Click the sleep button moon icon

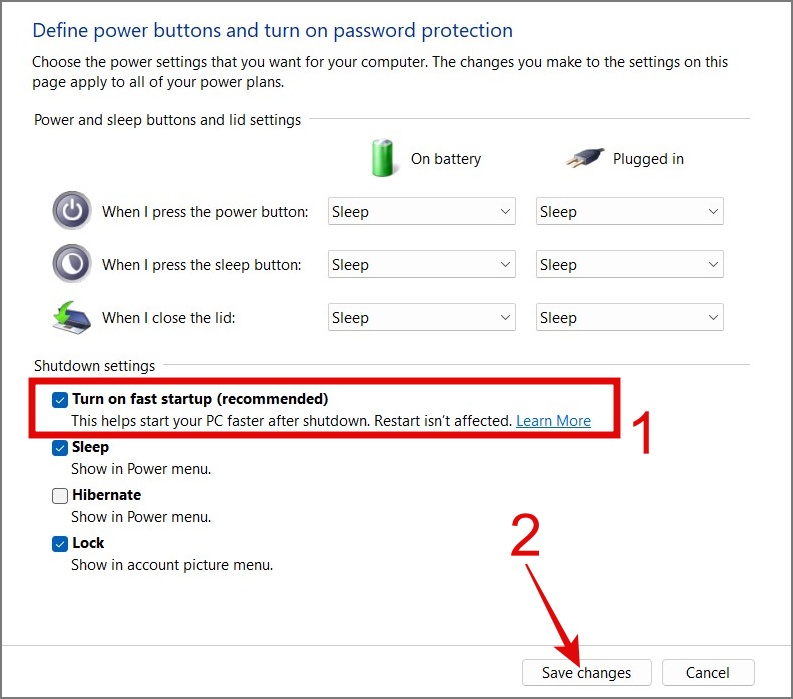[71, 264]
